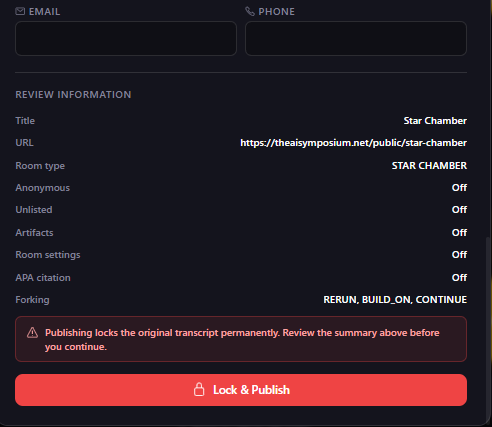The image size is (492, 427).
Task: Click the Anonymous Off value
Action: 459,188
